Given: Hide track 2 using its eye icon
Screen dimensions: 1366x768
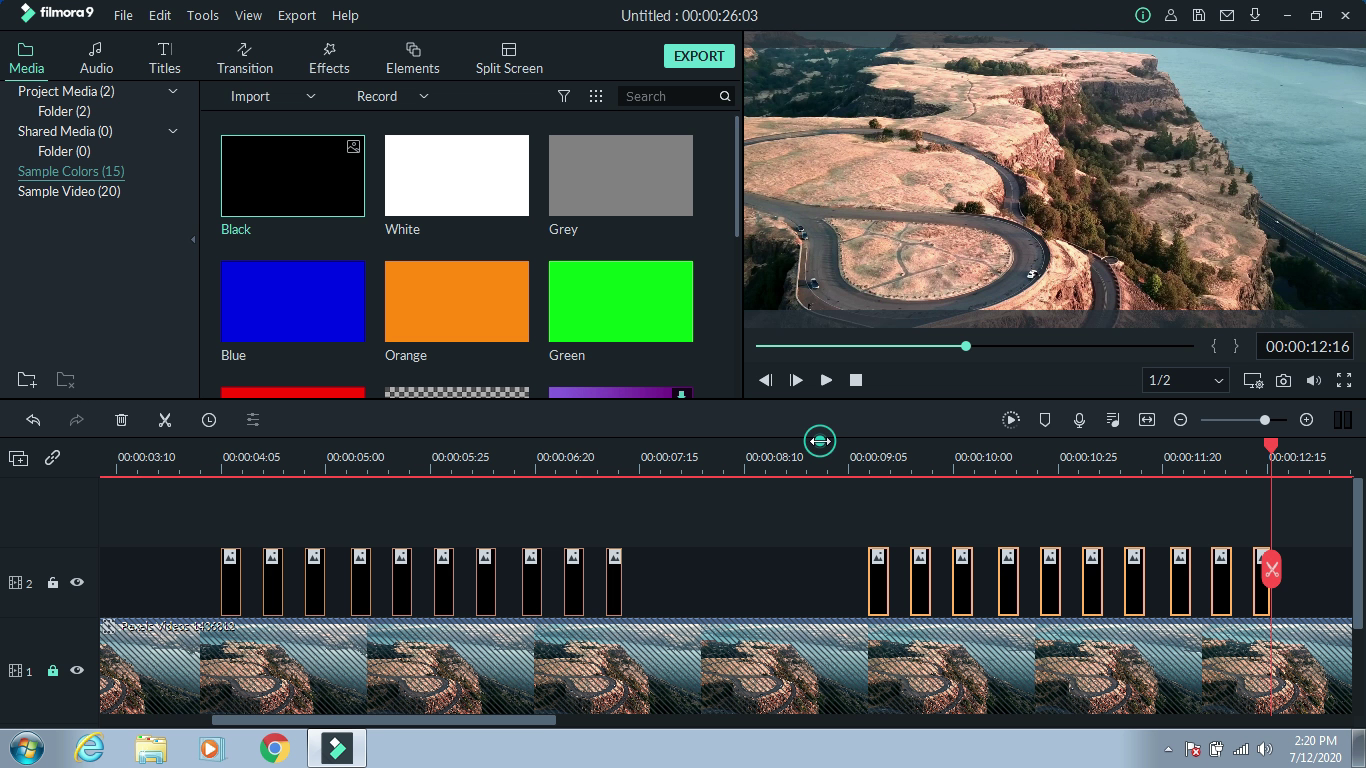Looking at the screenshot, I should pyautogui.click(x=77, y=582).
